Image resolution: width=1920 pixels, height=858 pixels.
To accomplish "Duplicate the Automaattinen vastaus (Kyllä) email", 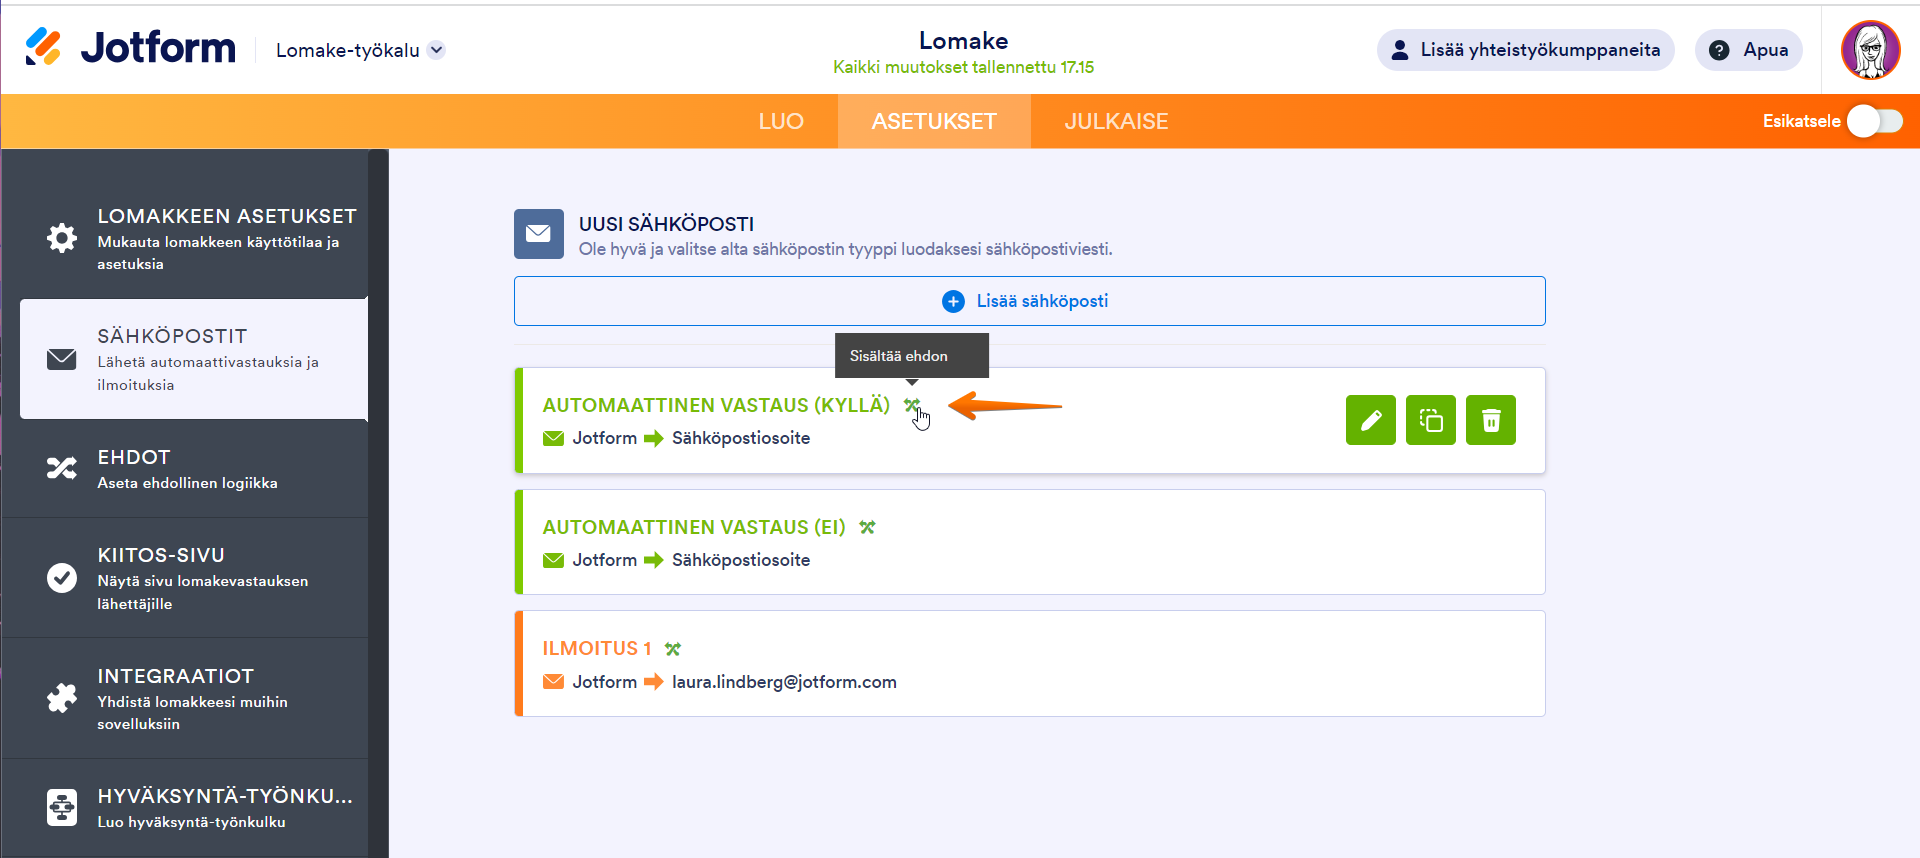I will pos(1430,420).
